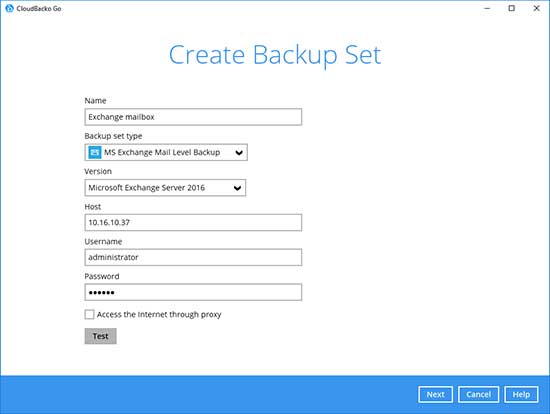Click the Test connection button
This screenshot has height=414, width=550.
[x=100, y=336]
